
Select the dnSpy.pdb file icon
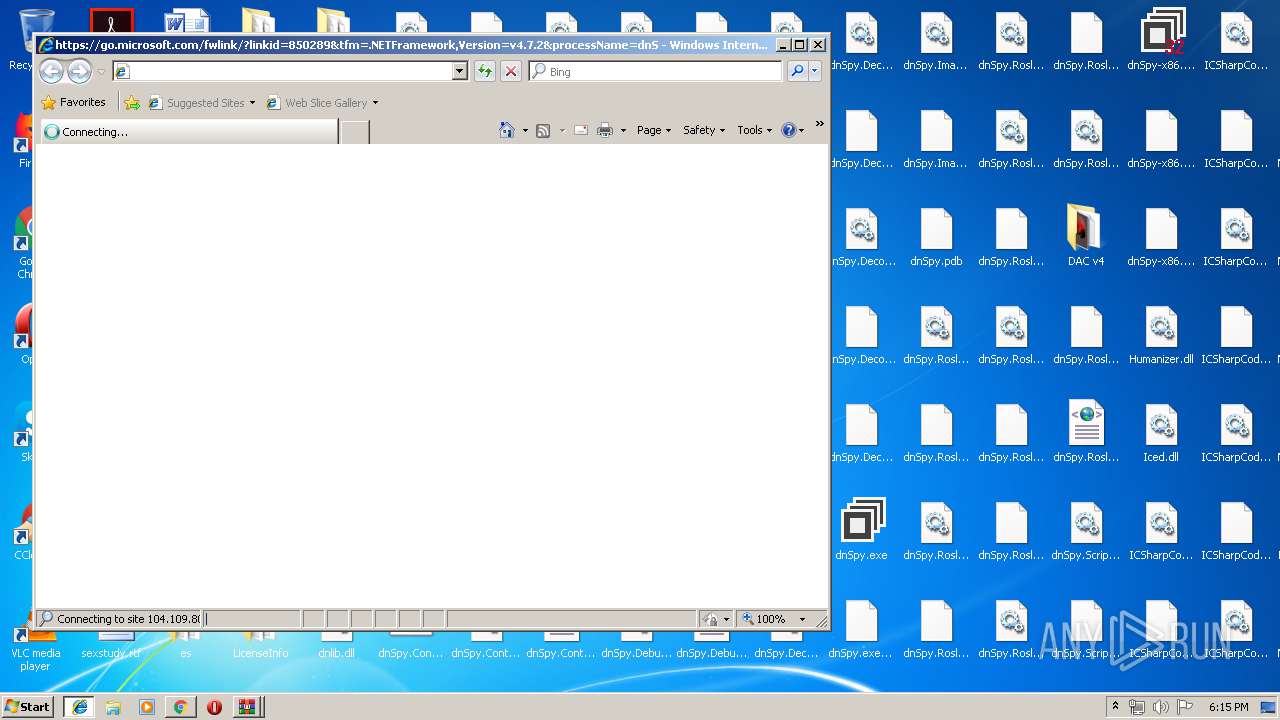(x=936, y=236)
